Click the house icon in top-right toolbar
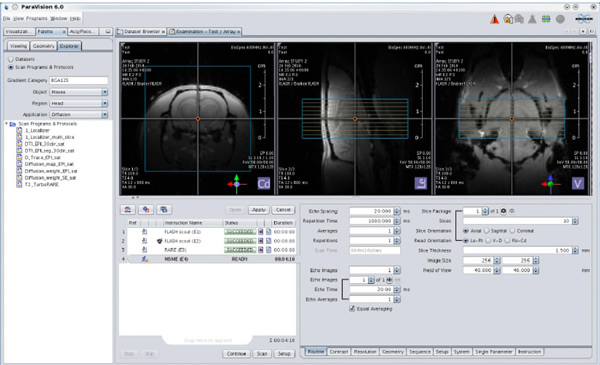The width and height of the screenshot is (600, 365). (508, 19)
